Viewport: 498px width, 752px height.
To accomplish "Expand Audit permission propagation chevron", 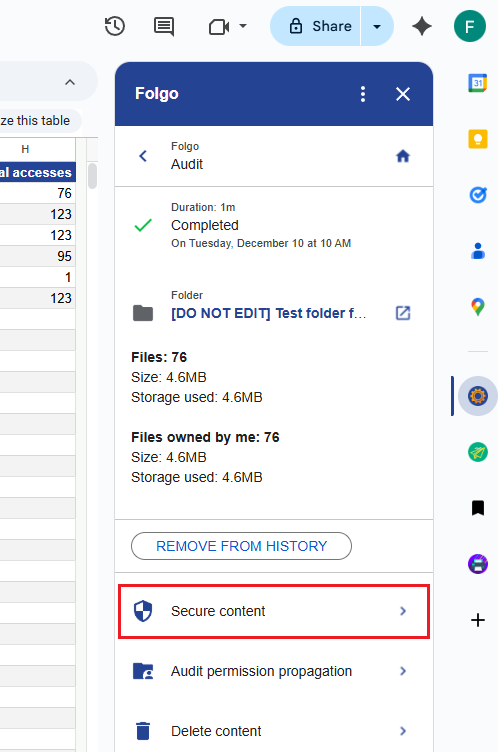I will click(x=403, y=671).
